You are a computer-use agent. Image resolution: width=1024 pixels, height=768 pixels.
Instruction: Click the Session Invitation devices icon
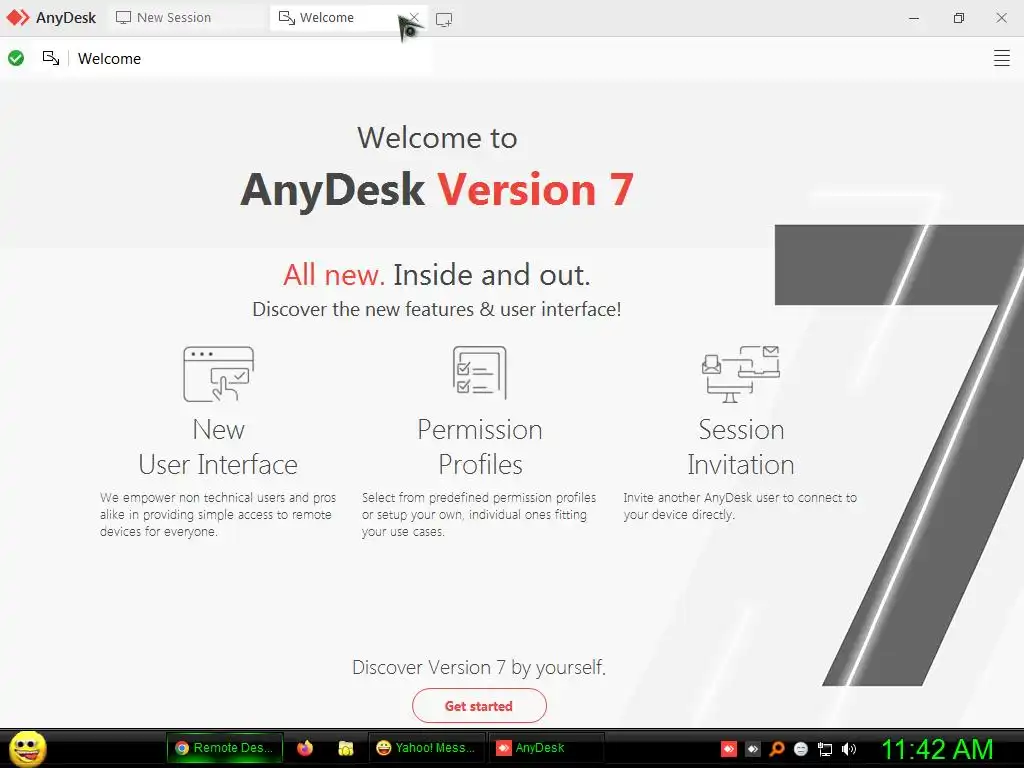tap(741, 374)
